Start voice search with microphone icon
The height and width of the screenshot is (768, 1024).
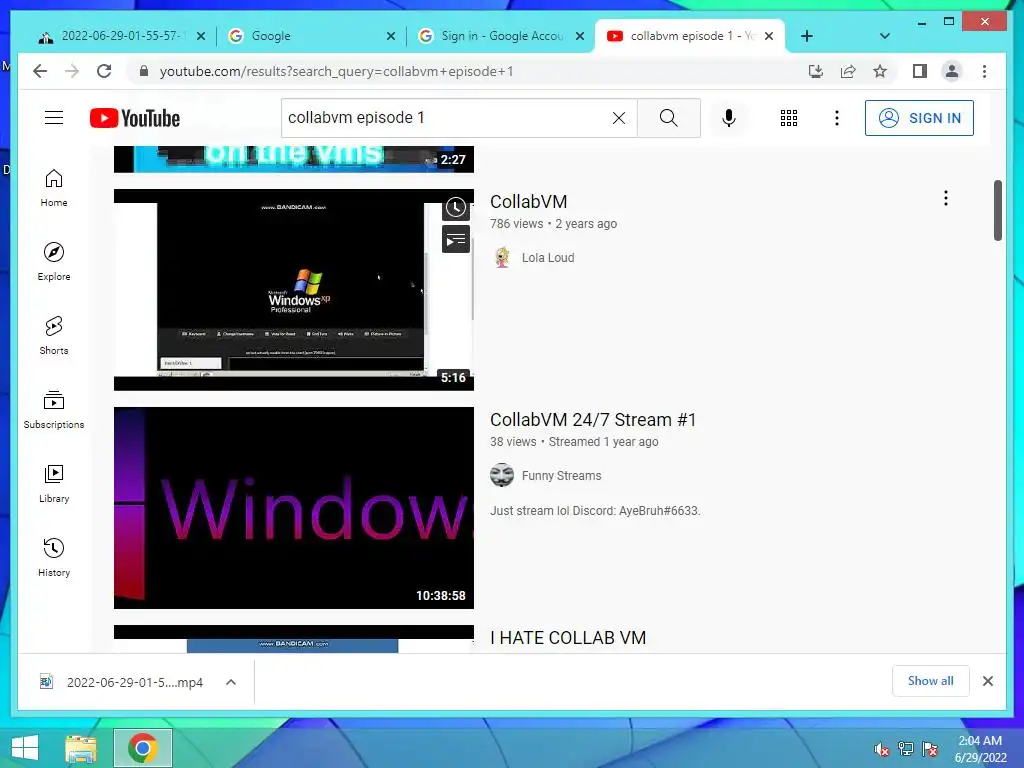729,118
